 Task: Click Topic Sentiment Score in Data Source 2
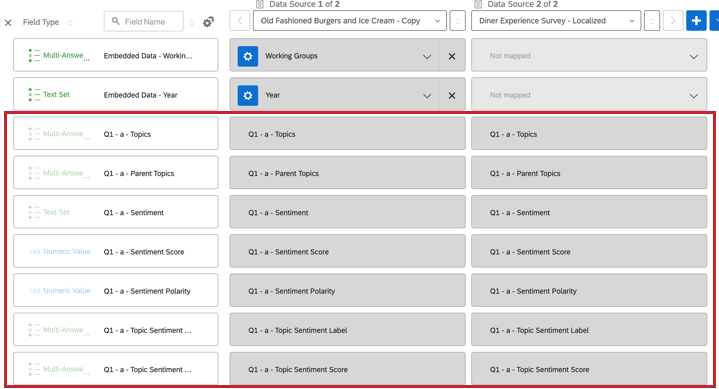tap(589, 368)
